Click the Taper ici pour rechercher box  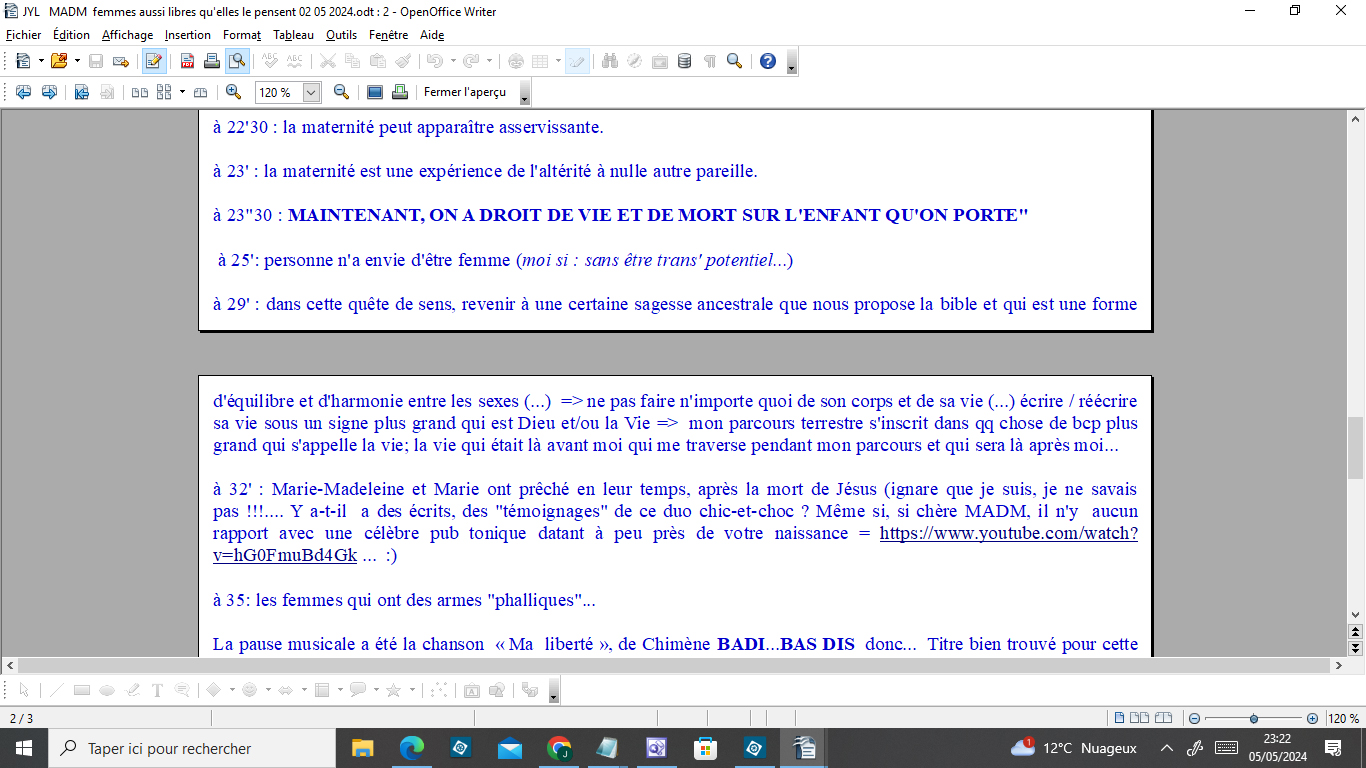(x=191, y=748)
